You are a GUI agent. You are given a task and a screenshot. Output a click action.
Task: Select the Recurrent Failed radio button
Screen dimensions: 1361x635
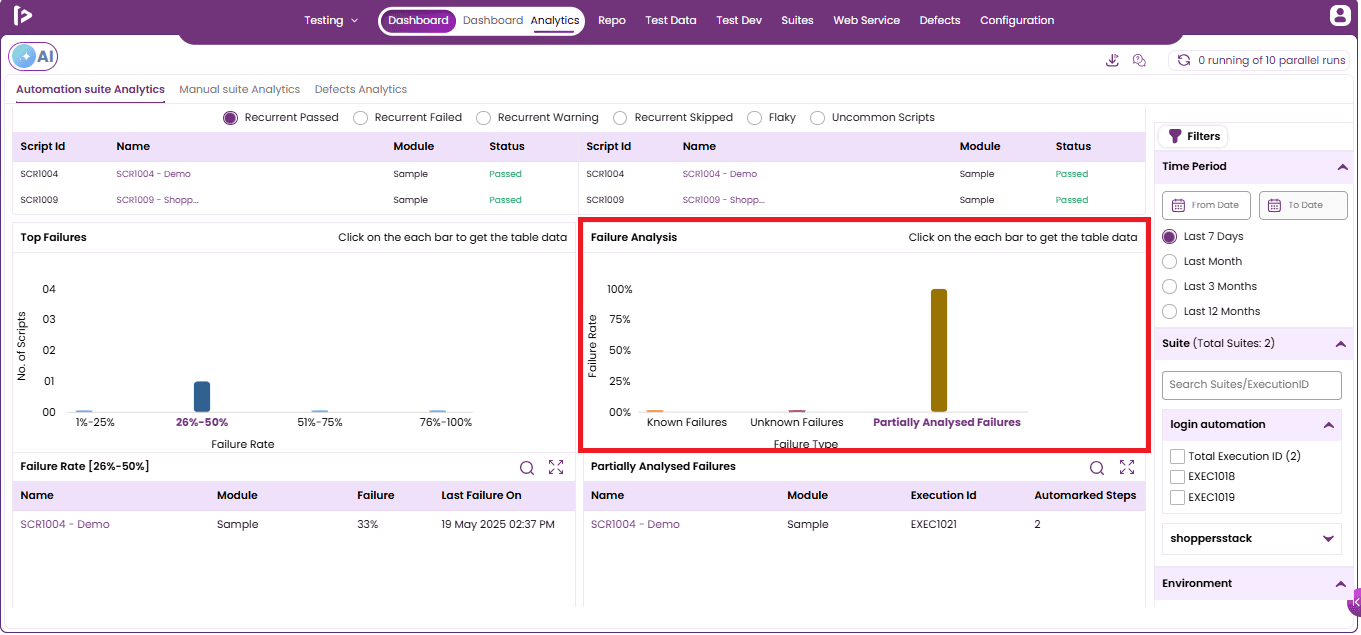click(x=361, y=118)
